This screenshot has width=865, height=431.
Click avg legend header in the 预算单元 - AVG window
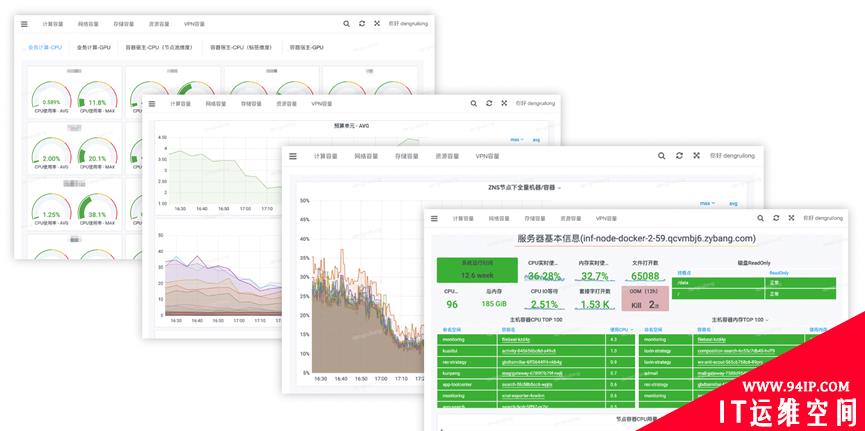tap(536, 140)
